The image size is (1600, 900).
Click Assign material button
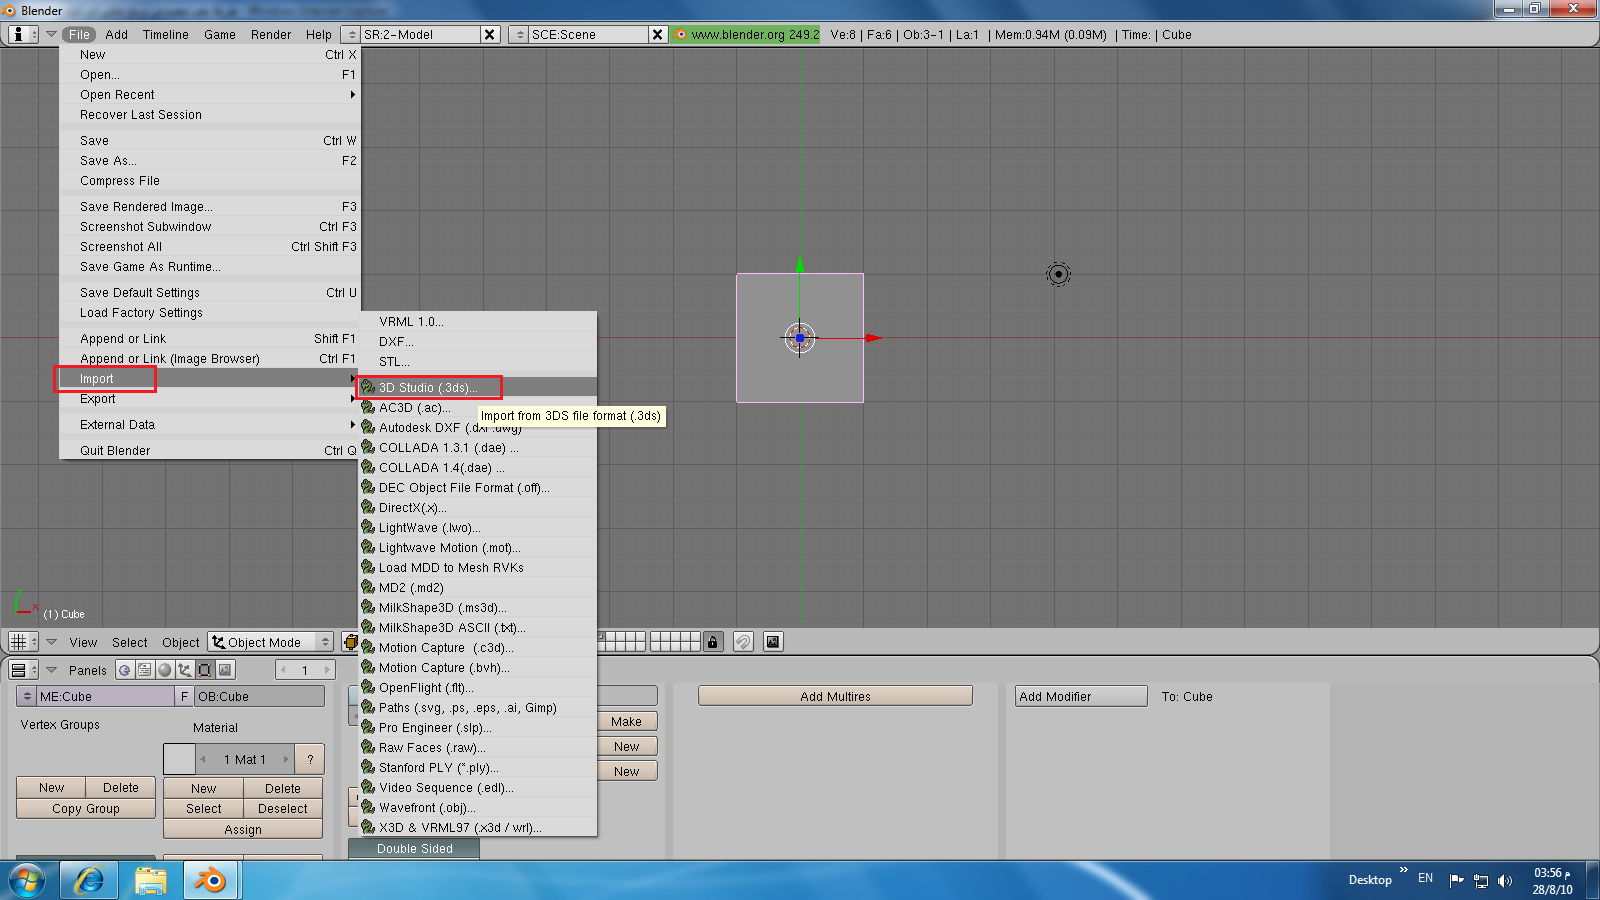[243, 829]
